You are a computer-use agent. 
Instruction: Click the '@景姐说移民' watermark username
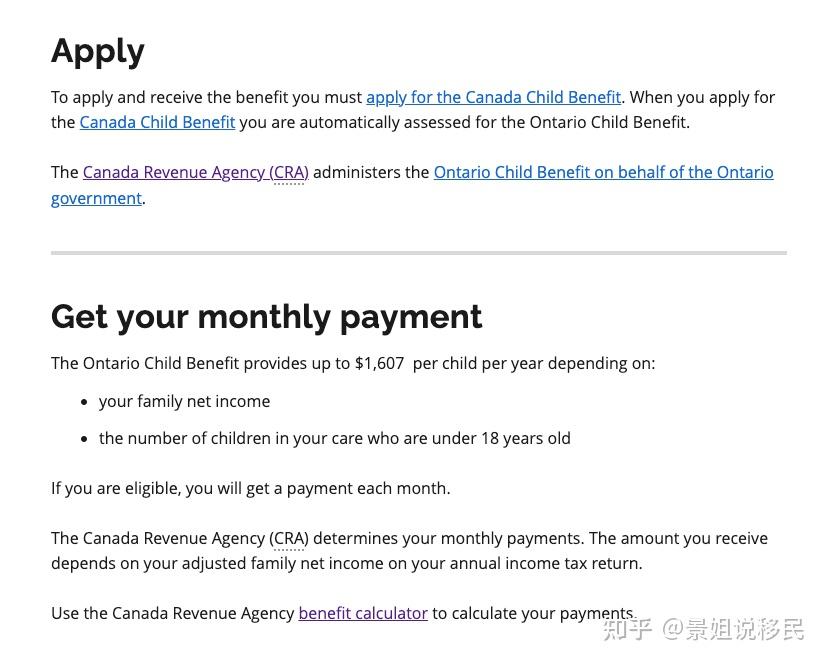pos(733,630)
